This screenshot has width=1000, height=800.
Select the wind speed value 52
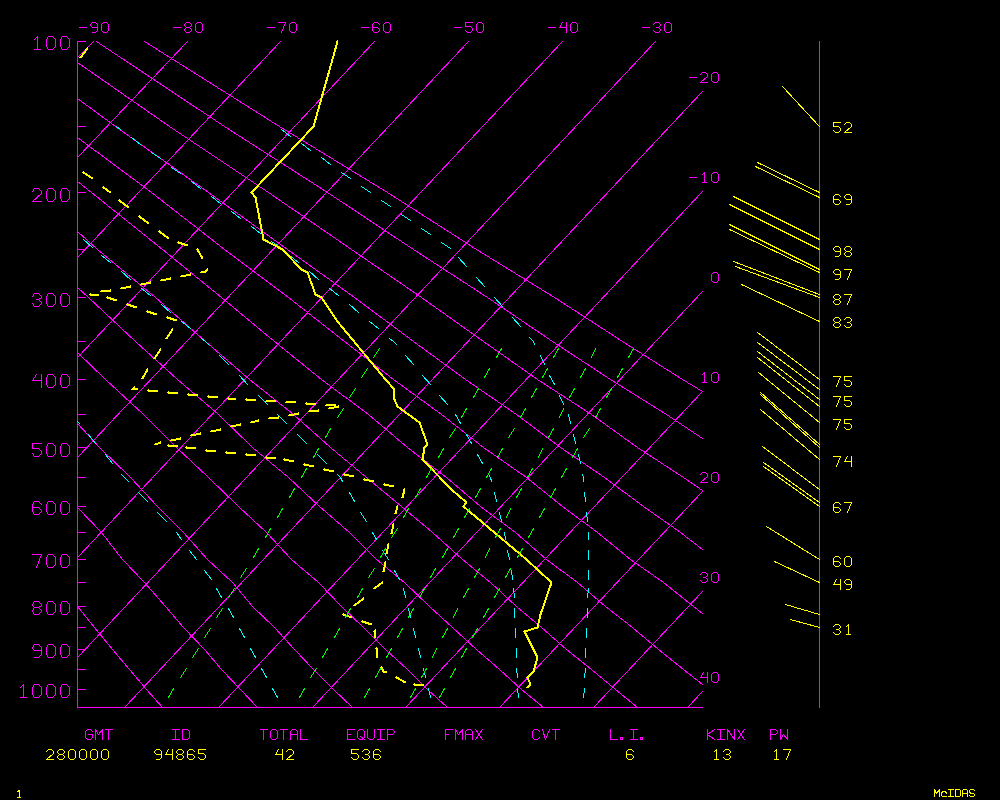pos(842,128)
